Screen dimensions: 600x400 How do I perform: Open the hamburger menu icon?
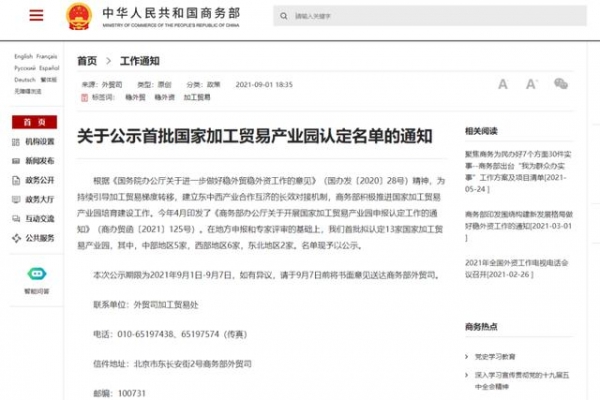36,17
